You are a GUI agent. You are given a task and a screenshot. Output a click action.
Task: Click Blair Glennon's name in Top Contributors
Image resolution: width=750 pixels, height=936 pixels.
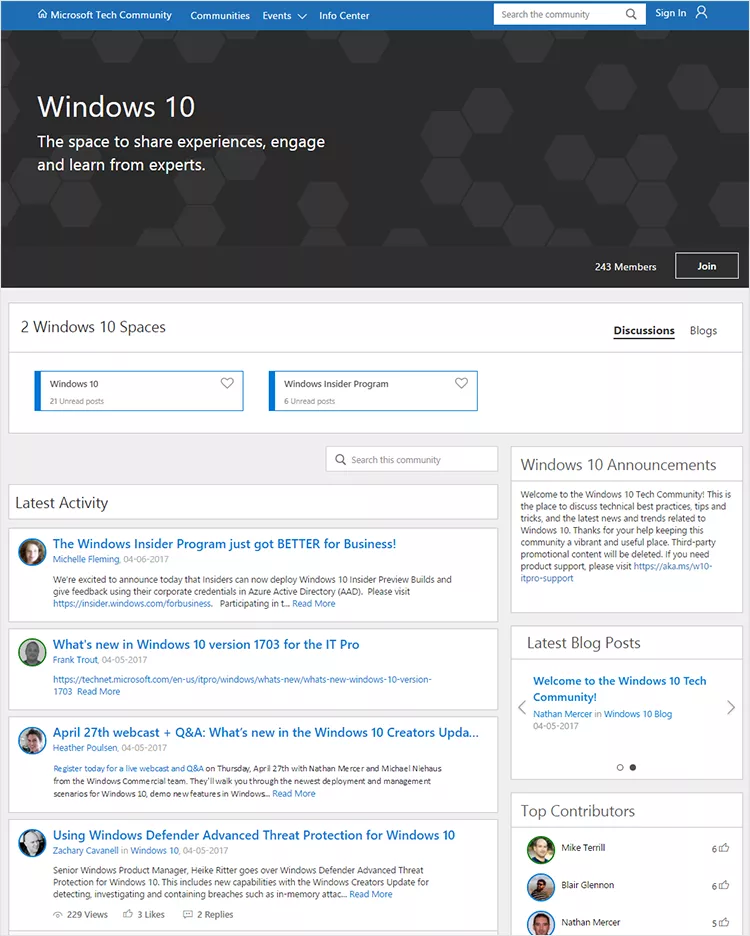588,885
